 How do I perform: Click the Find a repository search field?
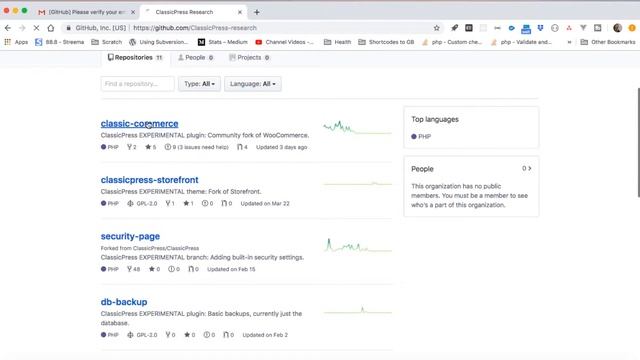pyautogui.click(x=138, y=84)
